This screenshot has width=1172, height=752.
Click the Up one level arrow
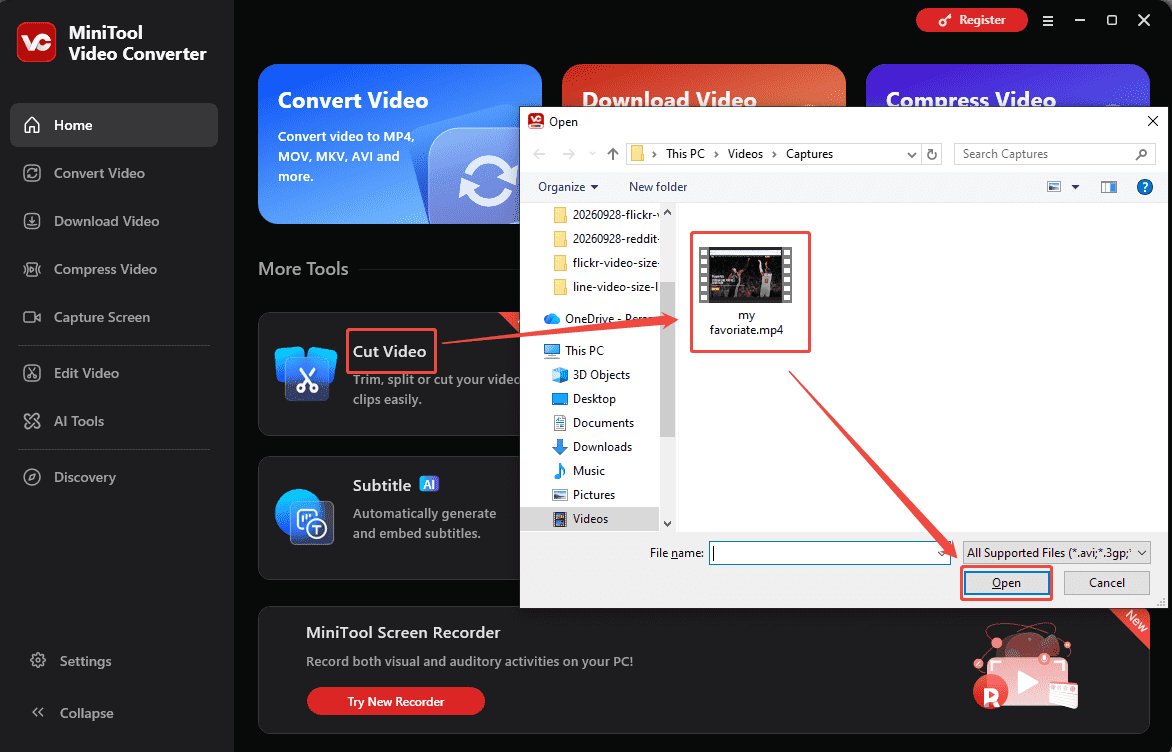(613, 154)
